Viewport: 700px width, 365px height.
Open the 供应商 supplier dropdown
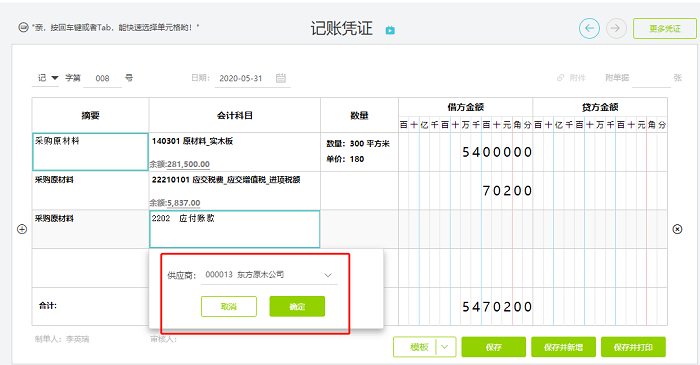click(x=269, y=275)
